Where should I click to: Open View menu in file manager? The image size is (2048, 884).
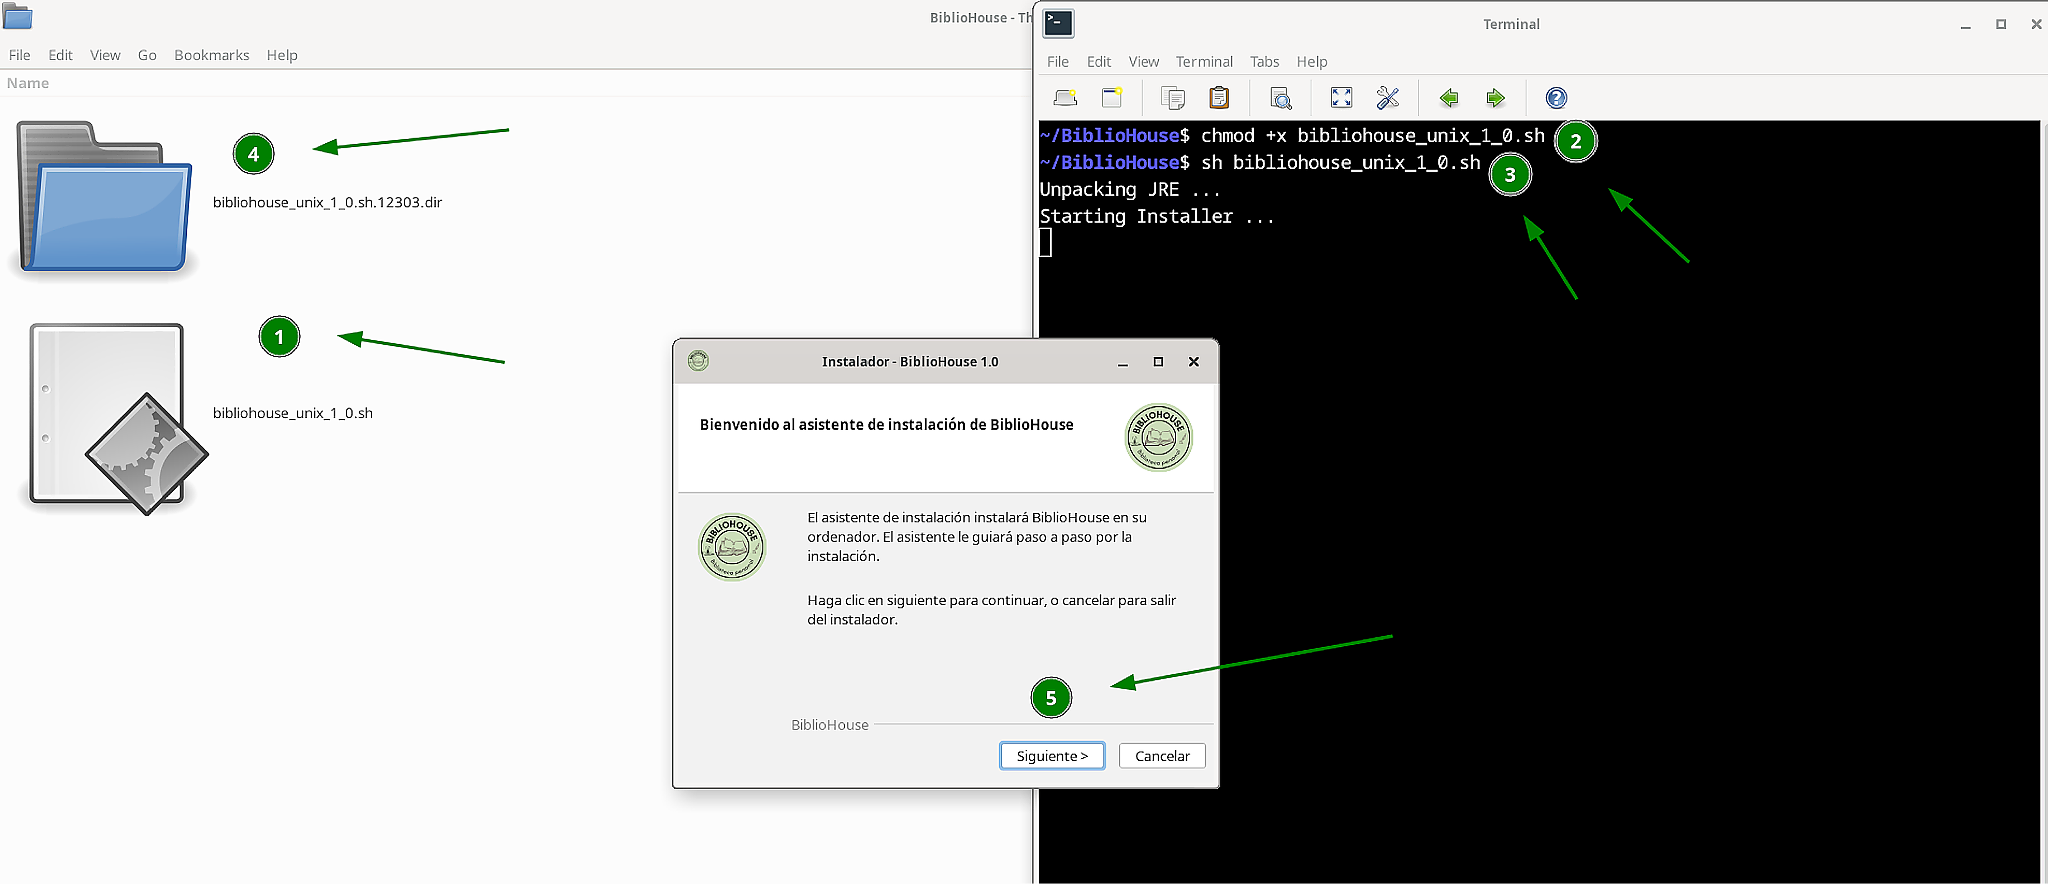pos(105,55)
